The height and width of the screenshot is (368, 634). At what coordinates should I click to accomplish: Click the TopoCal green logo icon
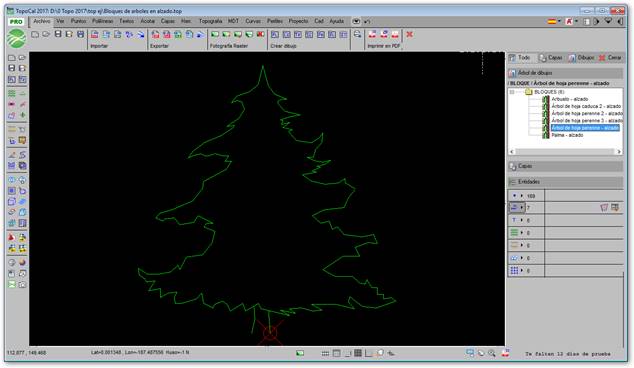(x=17, y=38)
